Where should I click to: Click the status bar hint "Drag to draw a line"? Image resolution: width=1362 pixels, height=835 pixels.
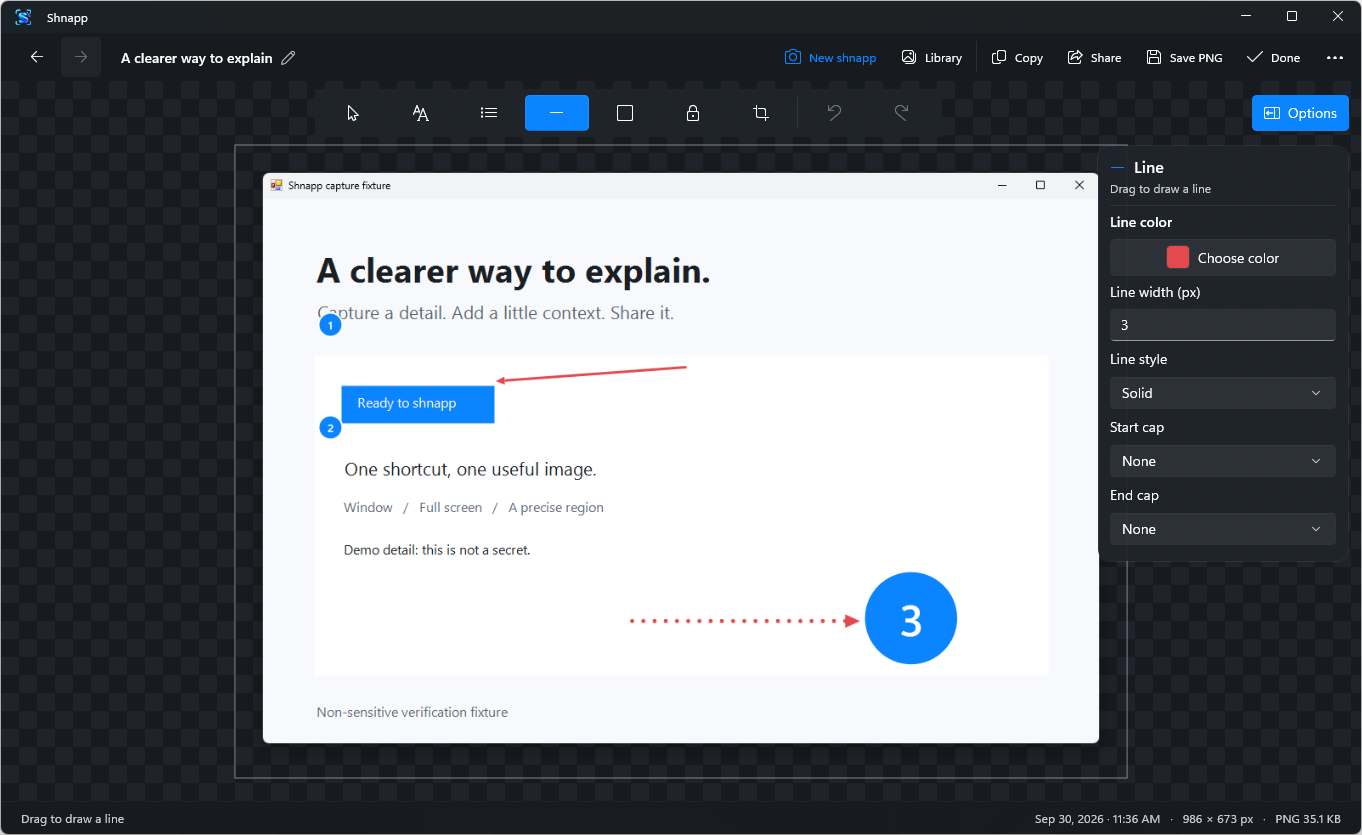[73, 819]
